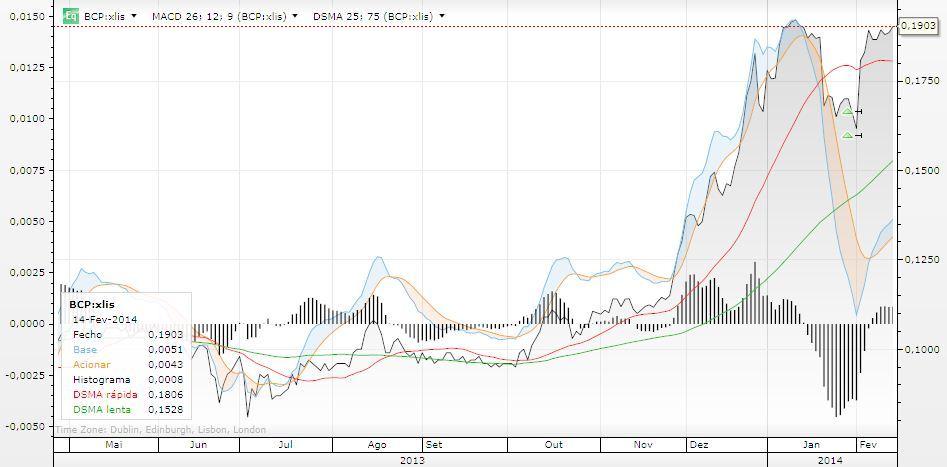
Task: Click the lower green triangle event marker
Action: coord(847,135)
